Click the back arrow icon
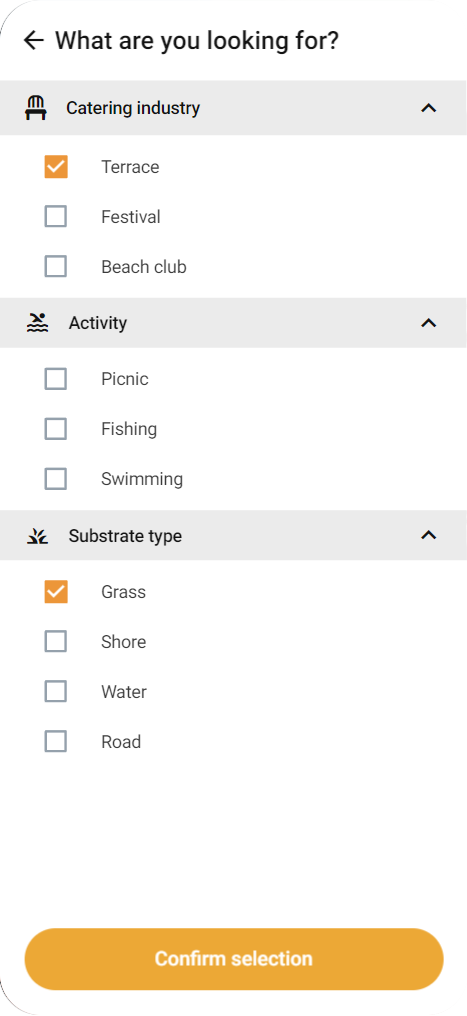The height and width of the screenshot is (1016, 467). coord(33,41)
